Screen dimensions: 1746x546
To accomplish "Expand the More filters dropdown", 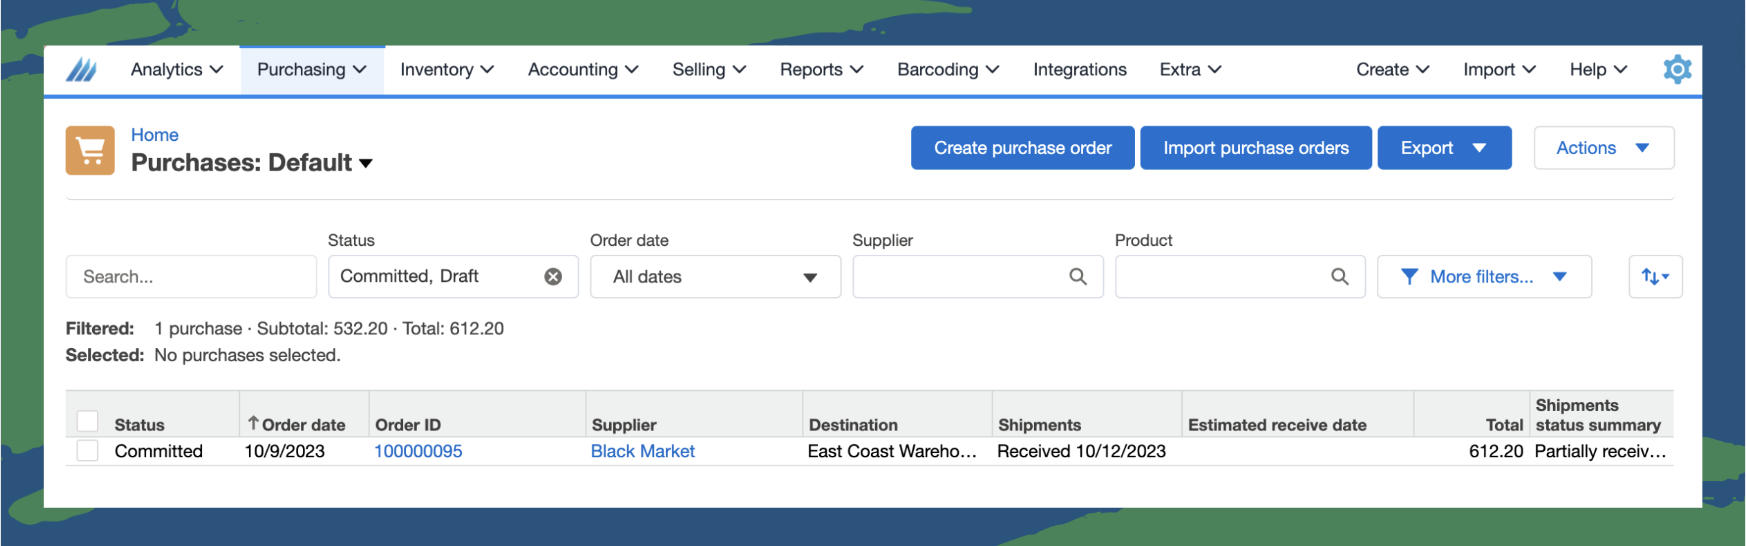I will coord(1484,277).
